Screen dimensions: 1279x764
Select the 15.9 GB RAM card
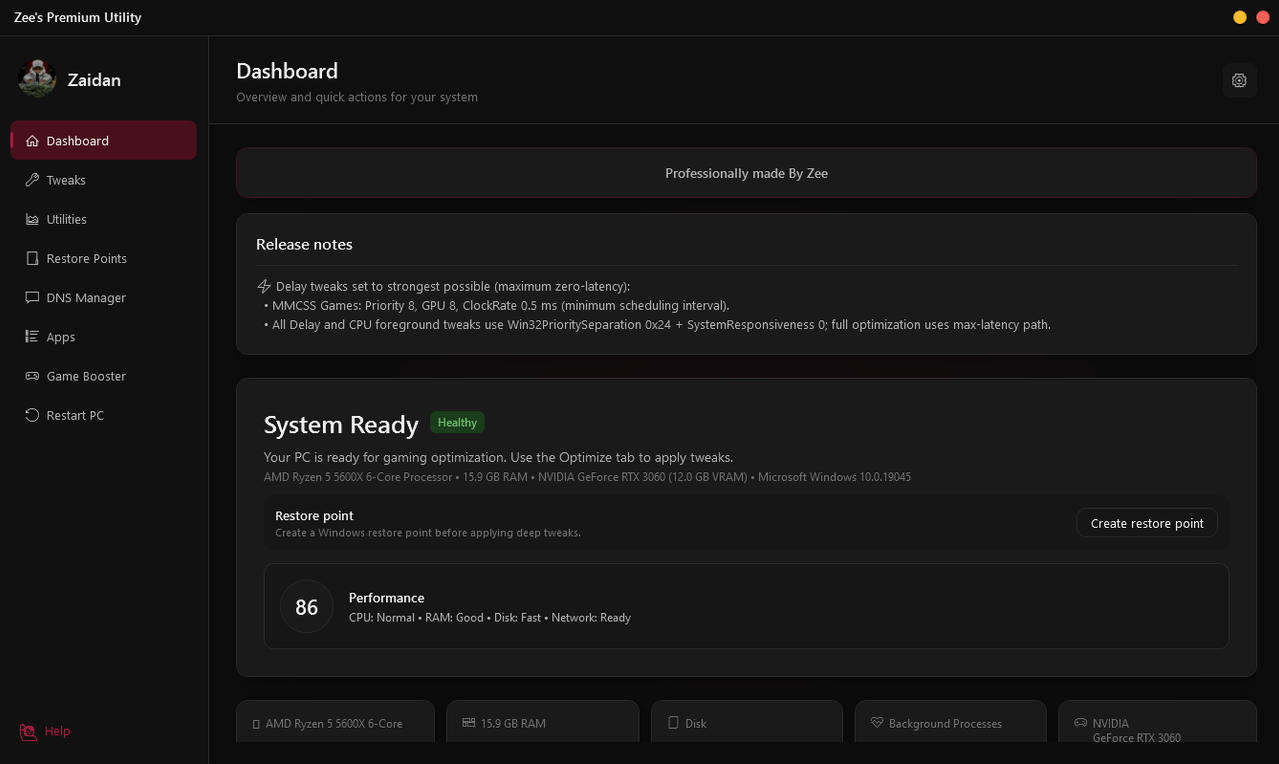(542, 721)
